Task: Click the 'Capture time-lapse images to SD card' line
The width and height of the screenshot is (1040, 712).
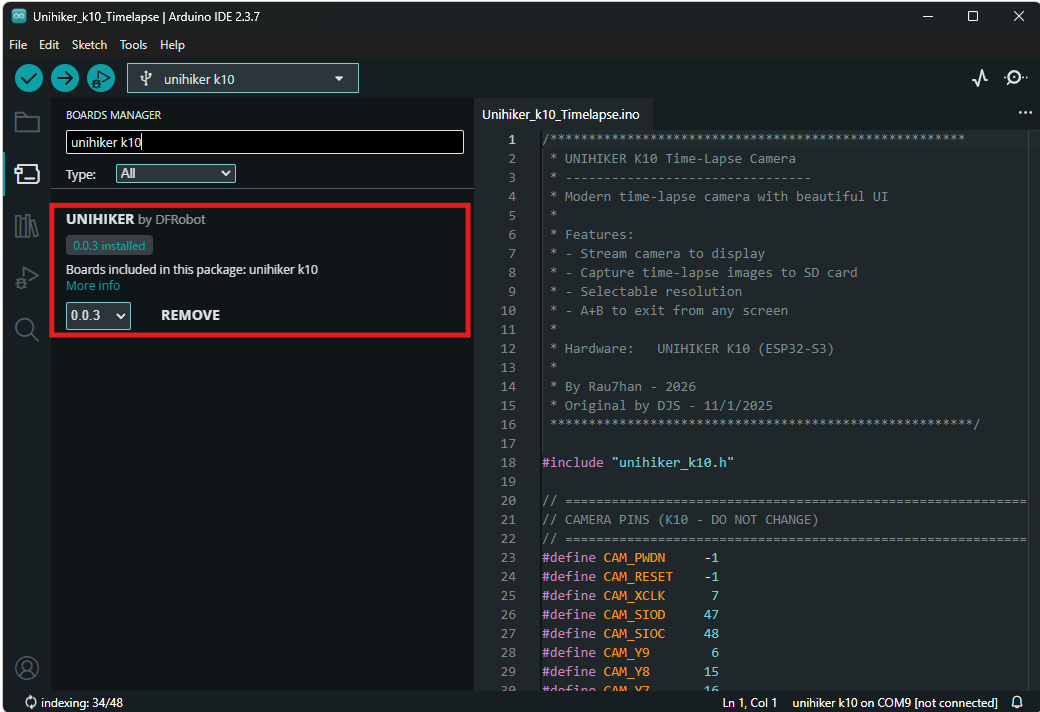Action: (x=704, y=272)
